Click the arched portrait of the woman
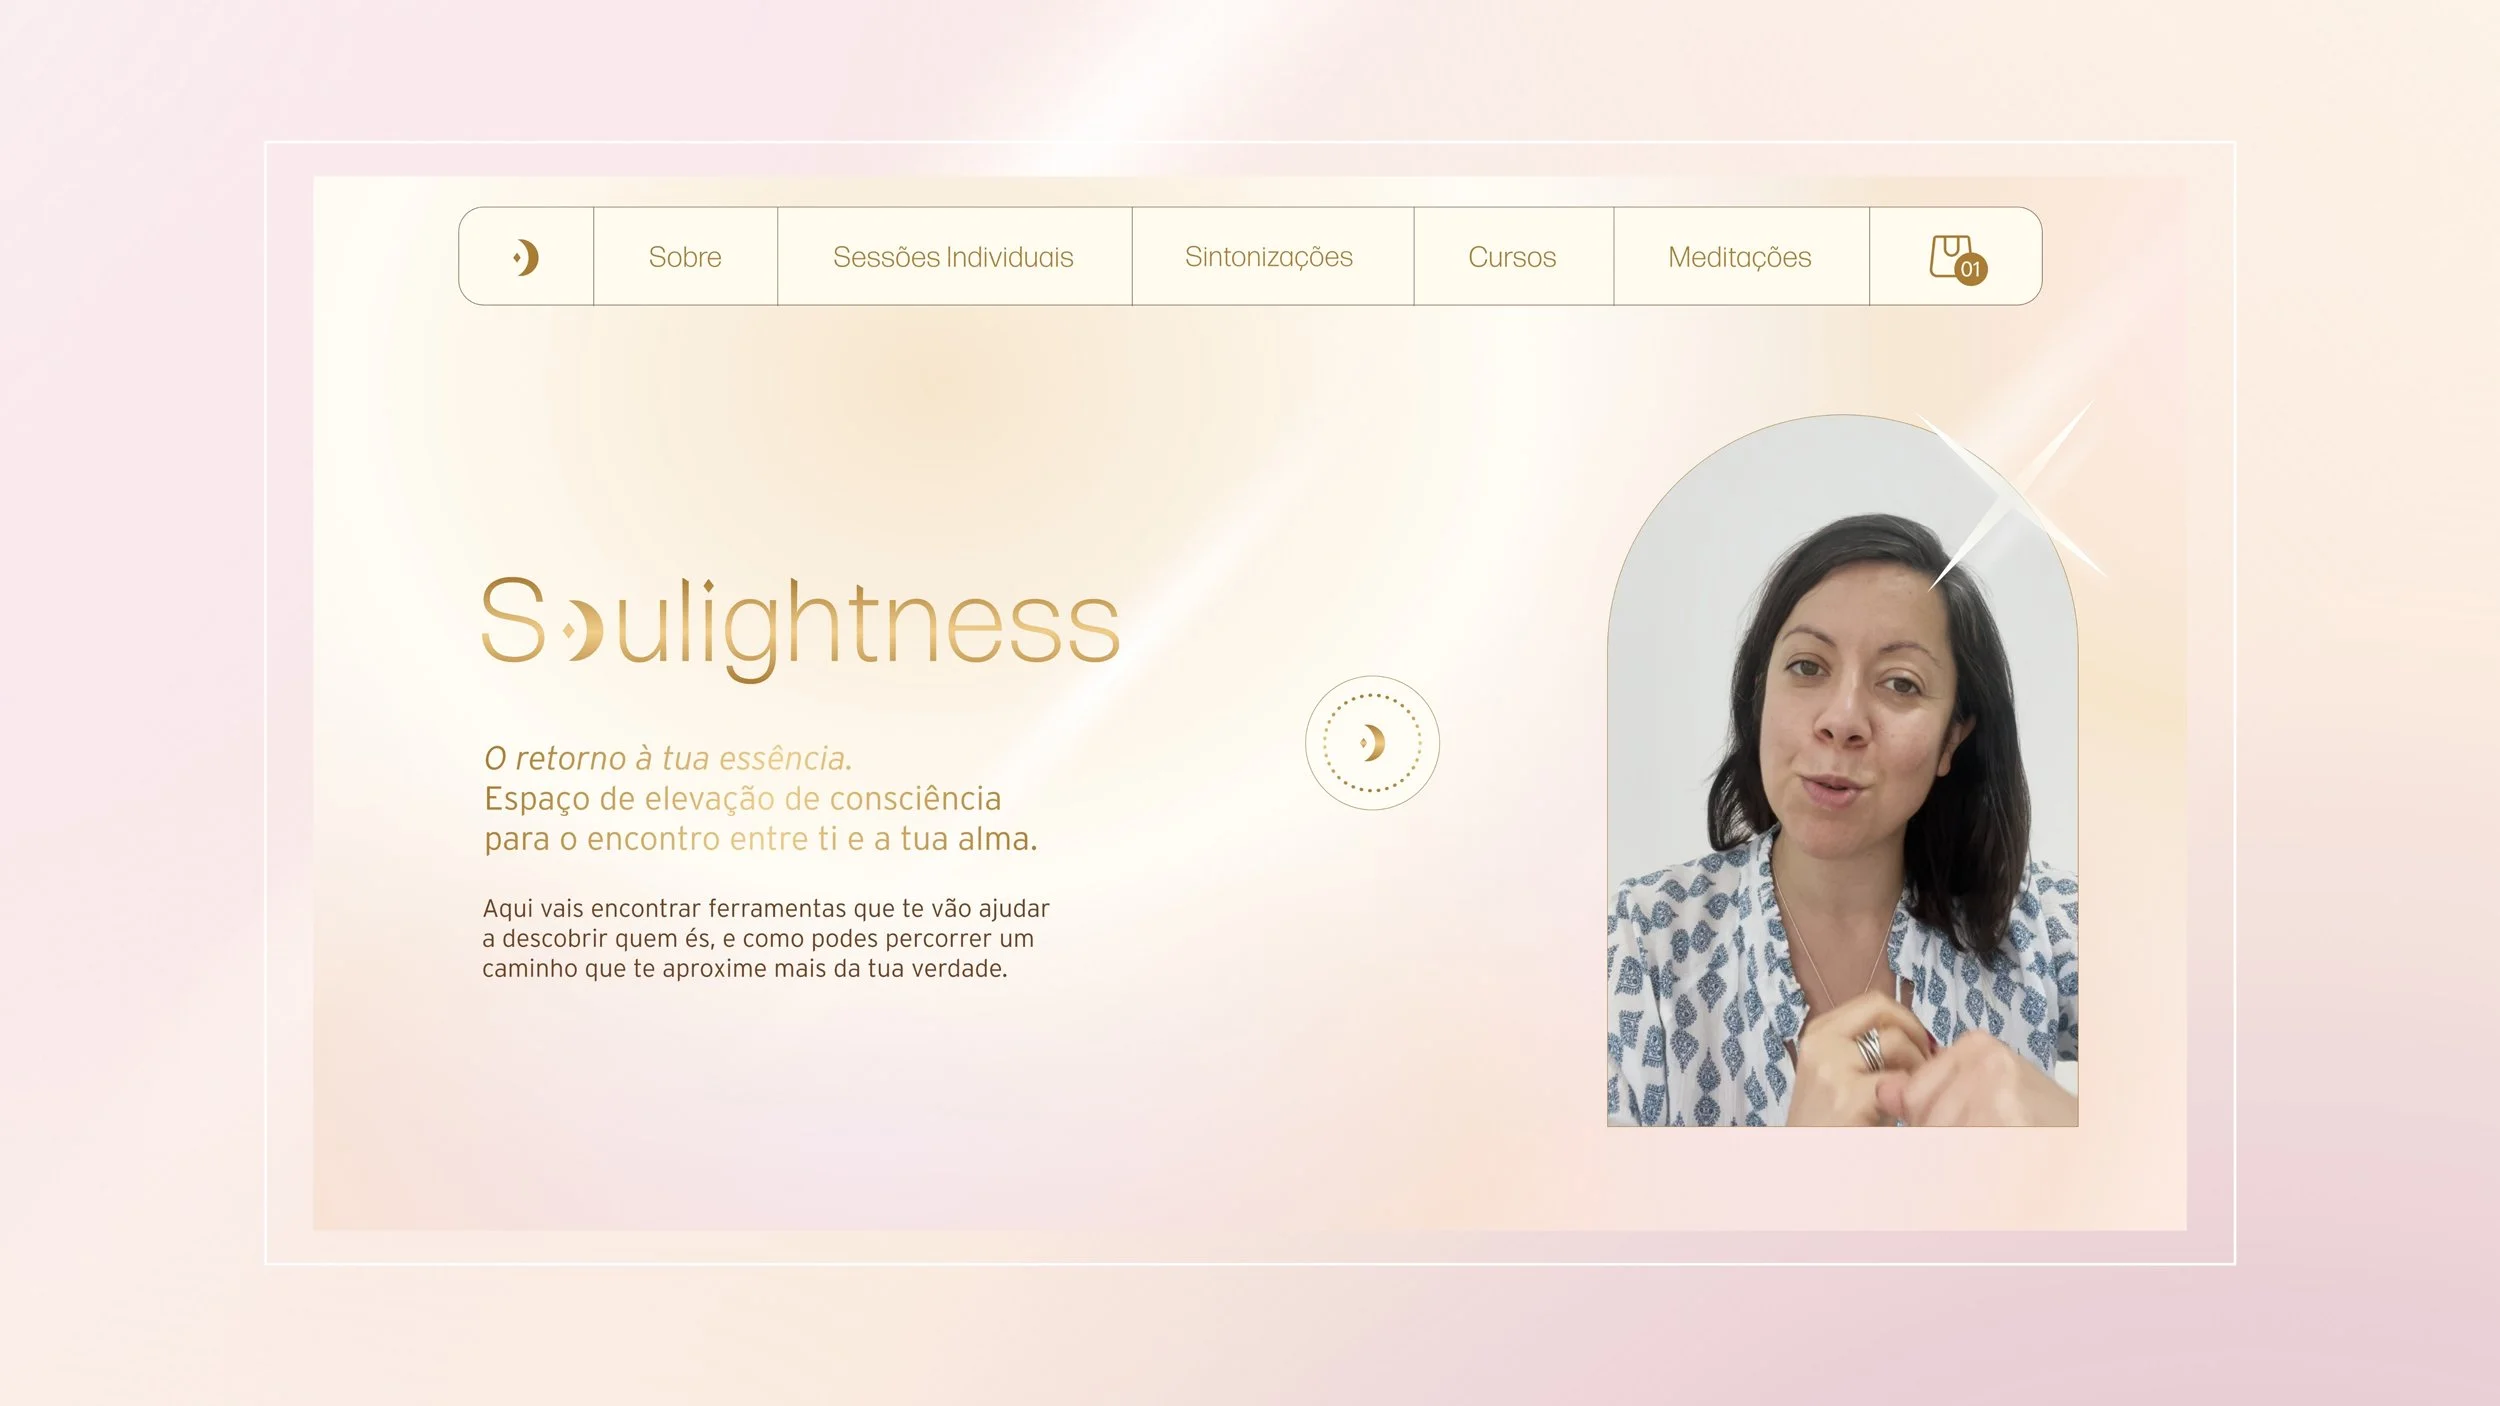This screenshot has height=1406, width=2500. 1842,771
